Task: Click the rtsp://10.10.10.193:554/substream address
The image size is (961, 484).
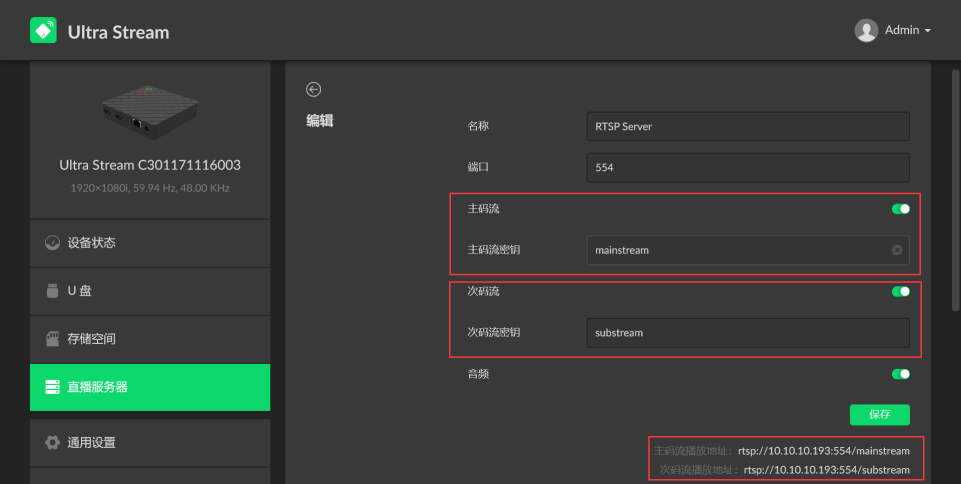Action: pyautogui.click(x=827, y=470)
